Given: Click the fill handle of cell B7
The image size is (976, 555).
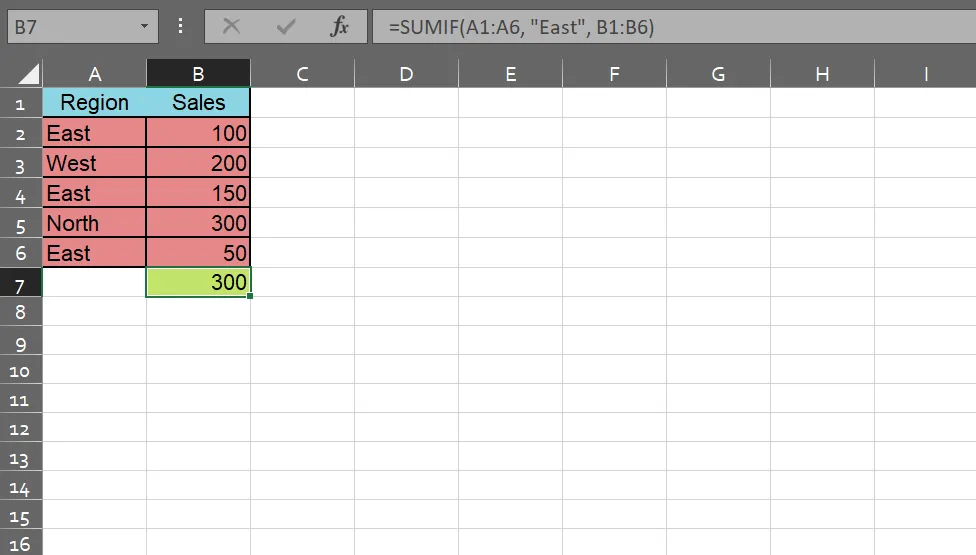Looking at the screenshot, I should pos(250,296).
